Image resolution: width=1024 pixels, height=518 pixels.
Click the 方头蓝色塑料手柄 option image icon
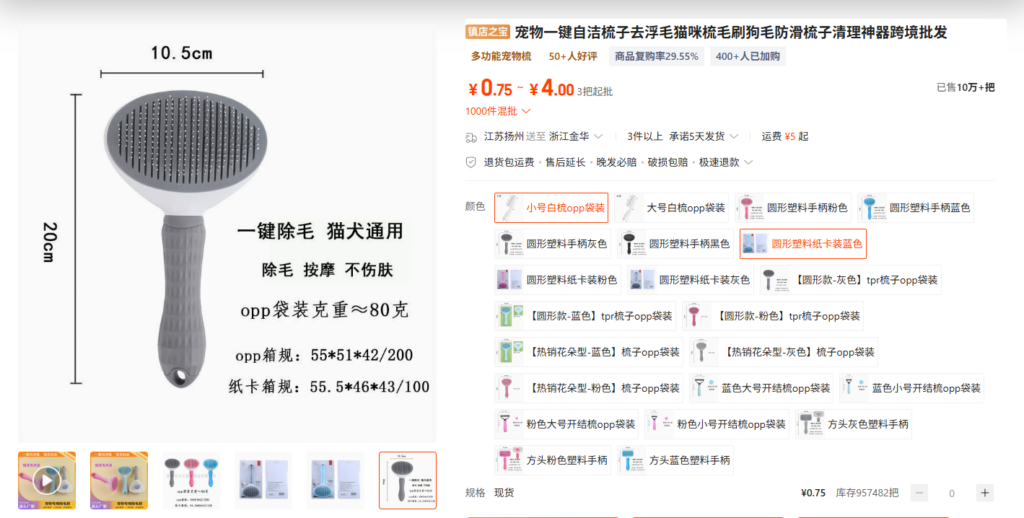tap(631, 460)
